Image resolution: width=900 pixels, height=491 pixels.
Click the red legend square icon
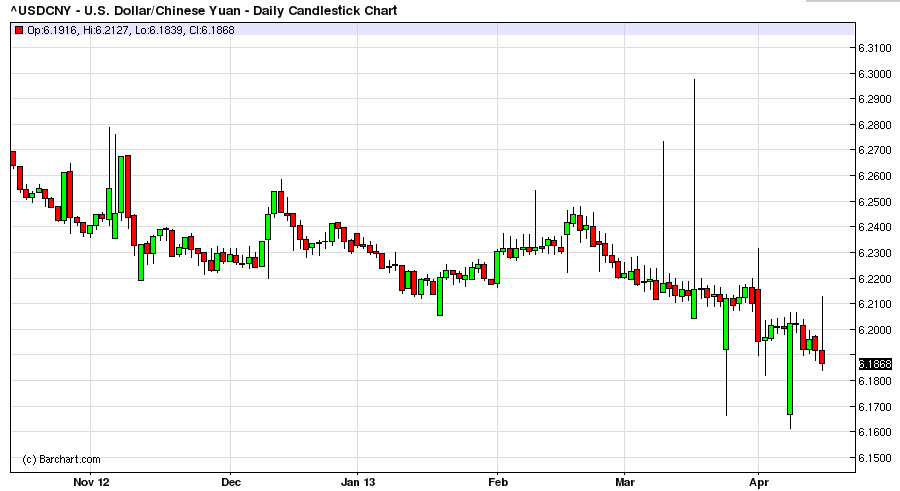[19, 30]
